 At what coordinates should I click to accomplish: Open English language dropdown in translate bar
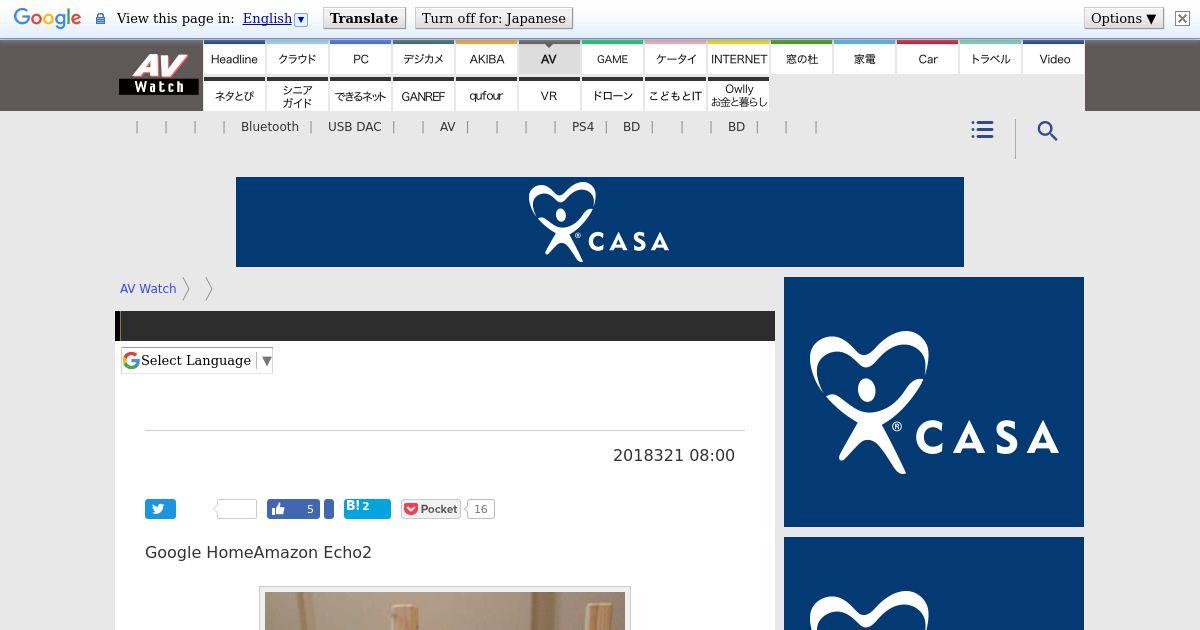click(x=275, y=18)
